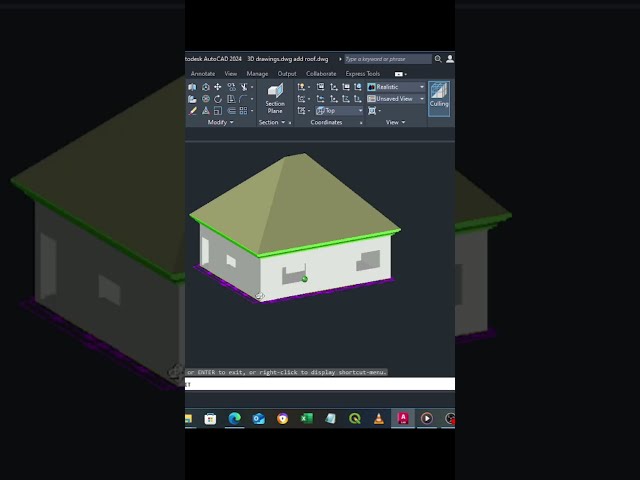Select the triangular 3D Scale tool

coord(206,111)
